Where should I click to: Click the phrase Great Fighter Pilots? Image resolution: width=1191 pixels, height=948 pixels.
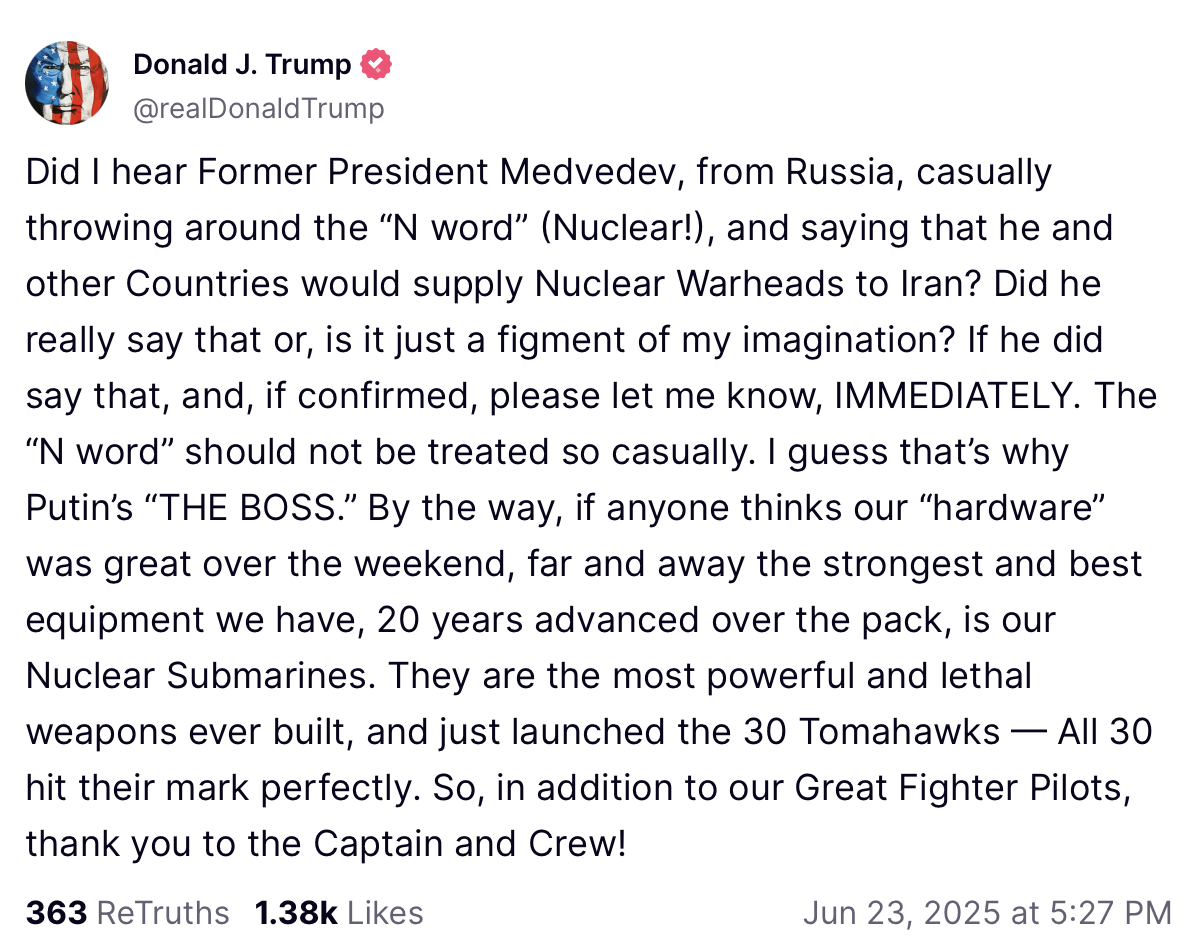(x=963, y=788)
